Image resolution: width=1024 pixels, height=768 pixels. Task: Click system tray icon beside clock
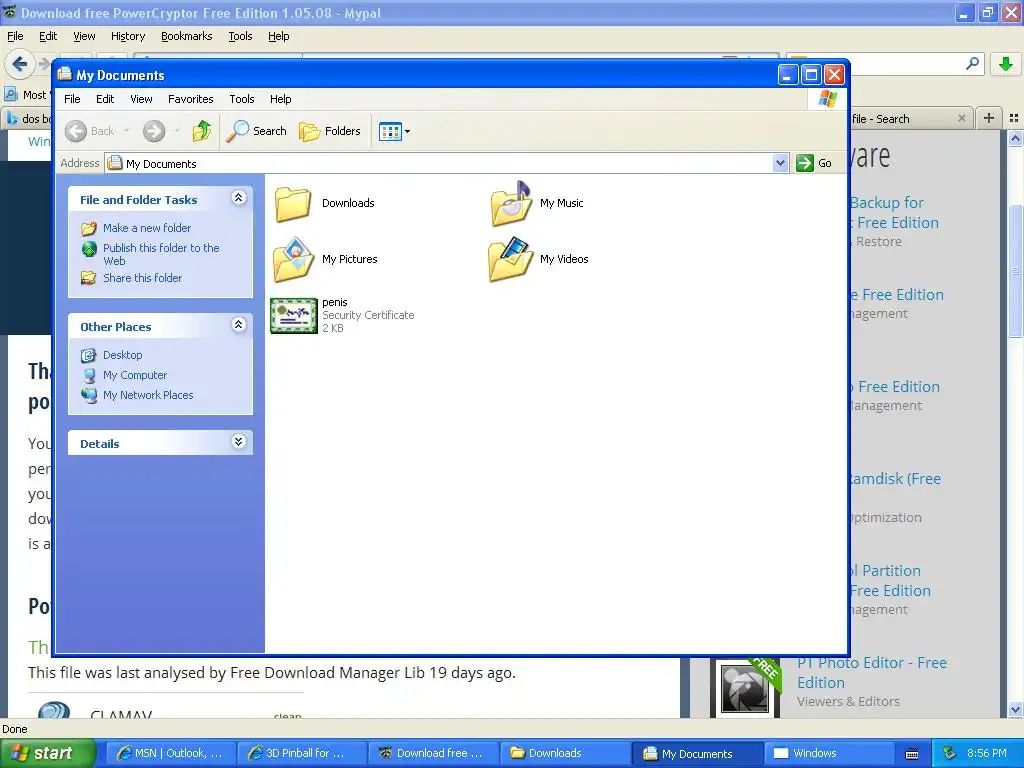[x=949, y=754]
